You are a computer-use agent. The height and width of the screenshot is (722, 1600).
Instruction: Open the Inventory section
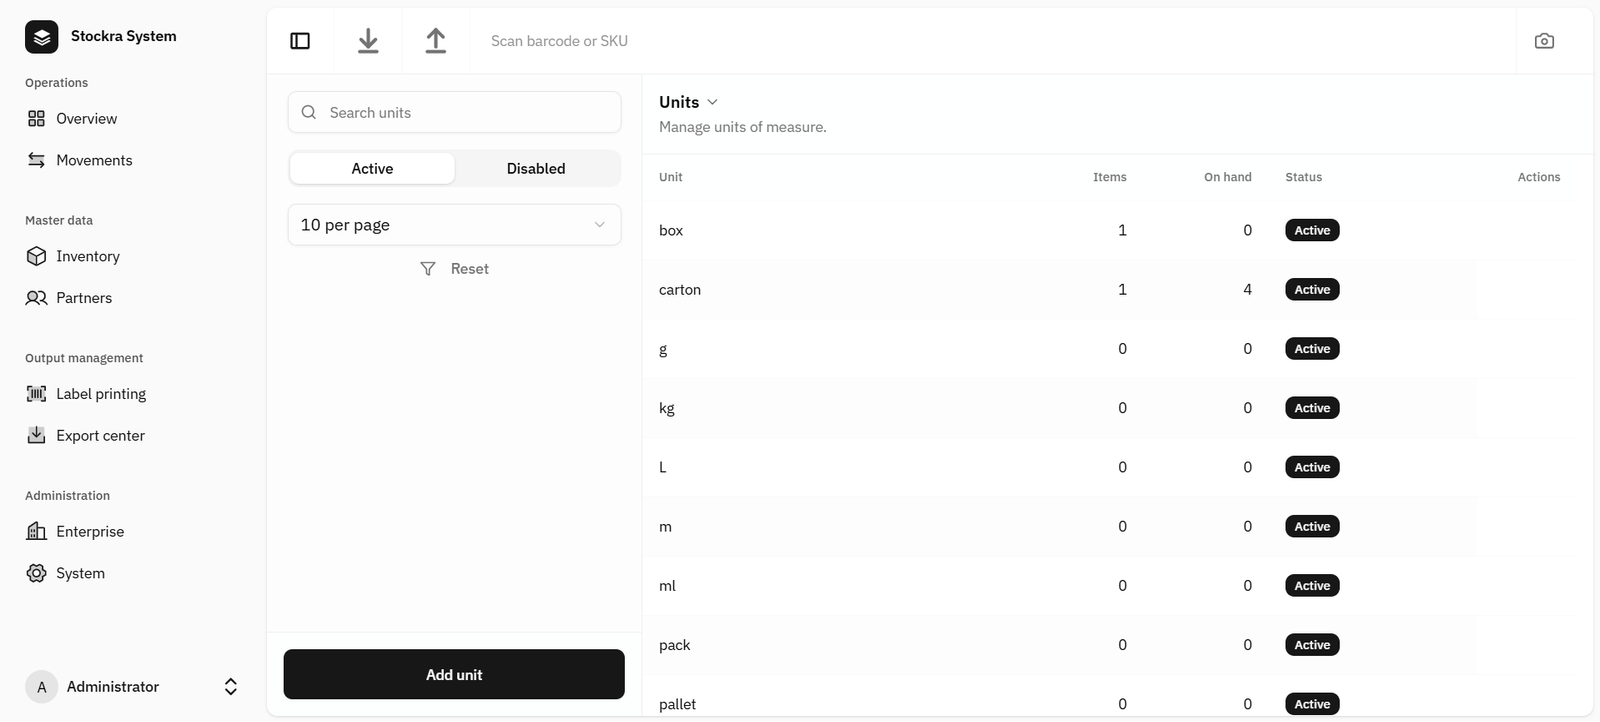tap(87, 257)
